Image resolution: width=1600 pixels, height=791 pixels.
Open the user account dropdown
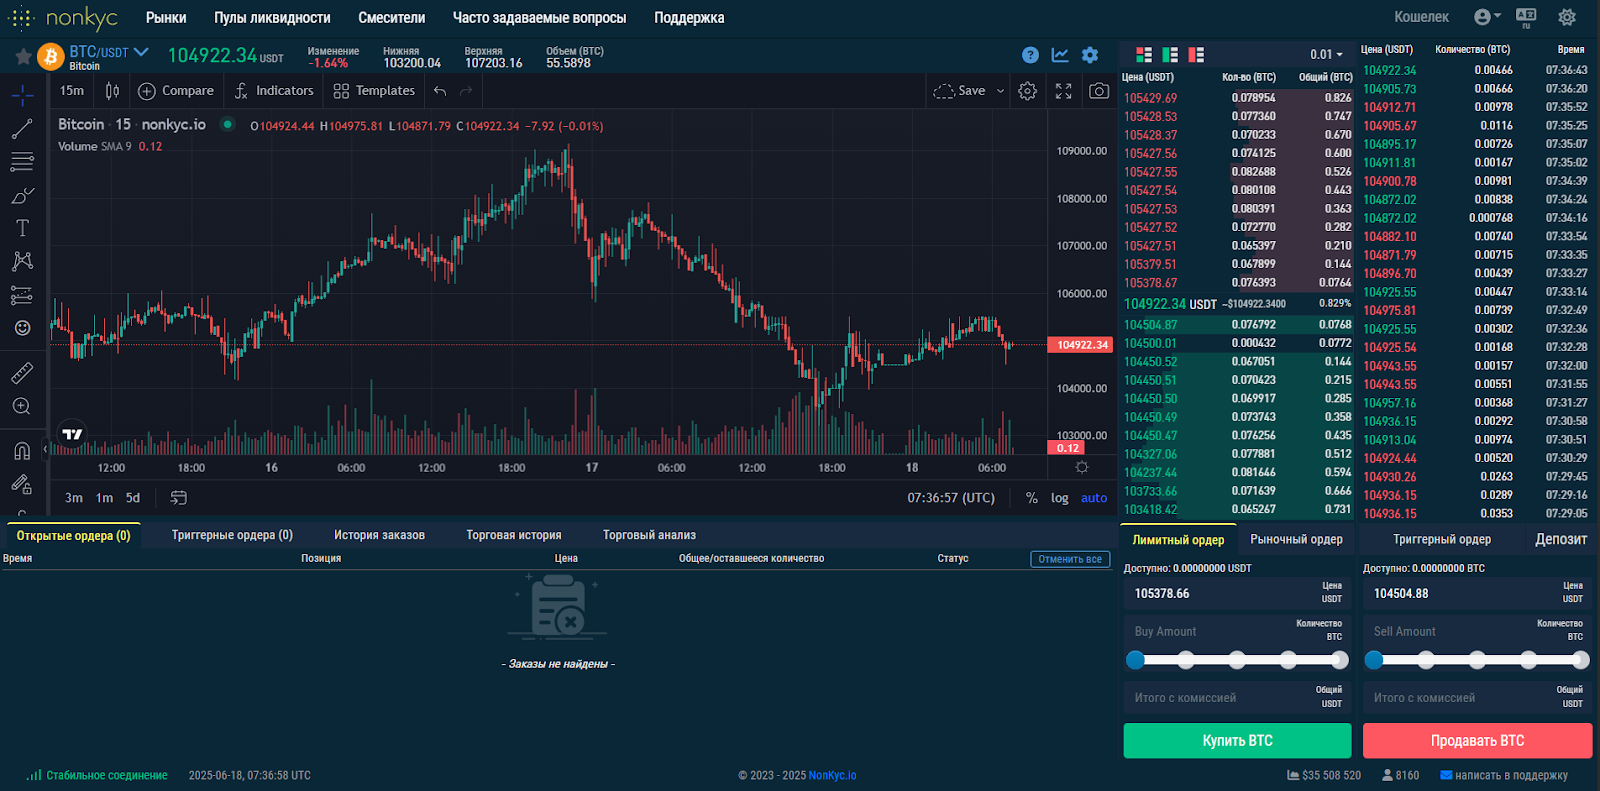point(1487,17)
